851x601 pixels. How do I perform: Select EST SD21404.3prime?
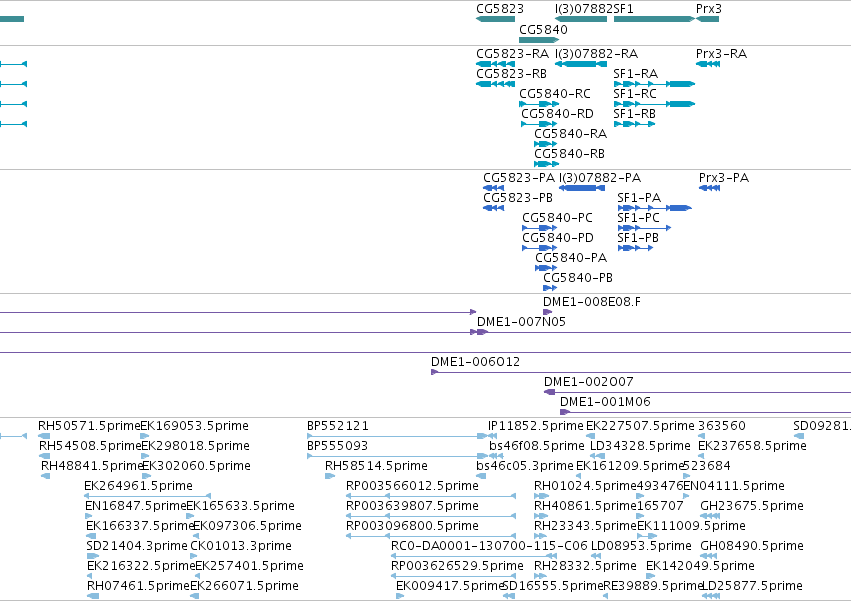pos(93,556)
